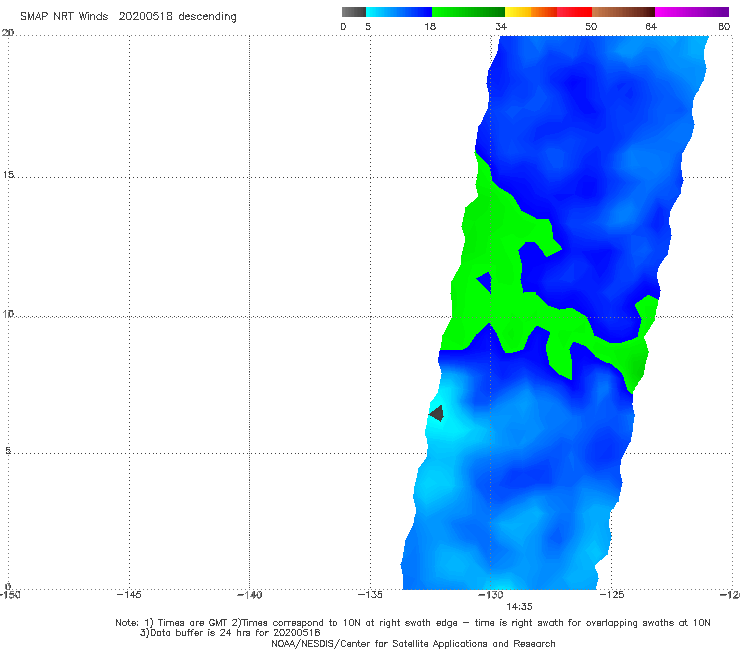The image size is (740, 650).
Task: Click the color bar label '50'
Action: click(591, 27)
